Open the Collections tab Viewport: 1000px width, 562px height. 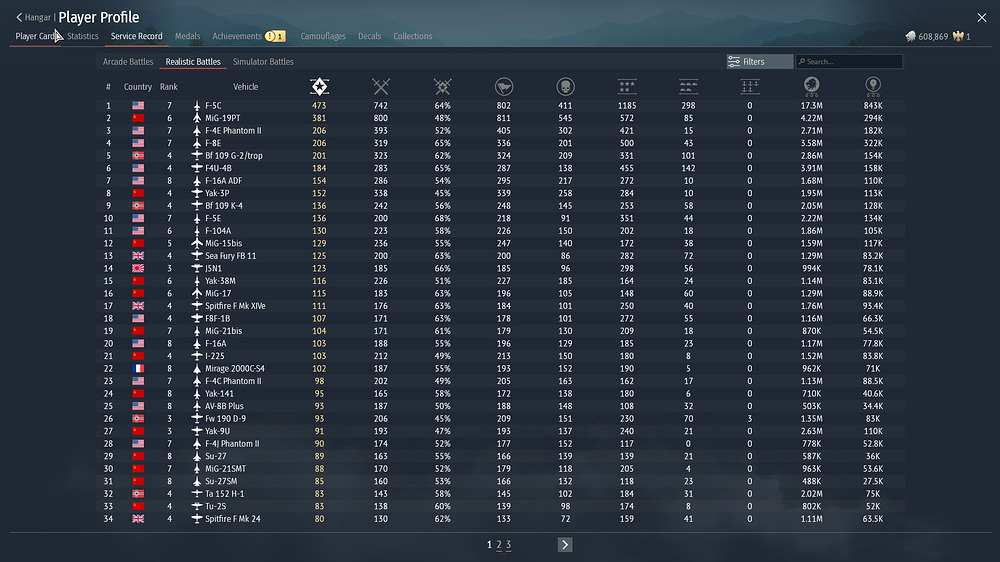[413, 36]
